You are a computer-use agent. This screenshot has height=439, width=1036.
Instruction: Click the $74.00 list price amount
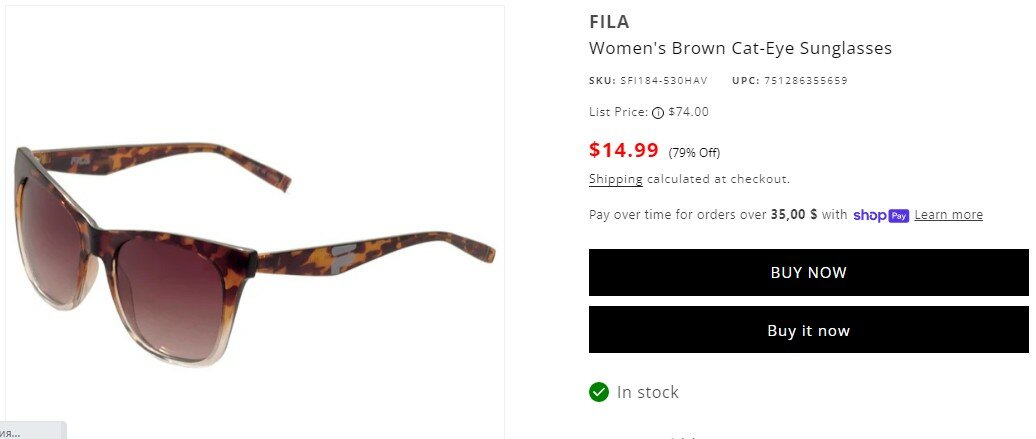coord(688,112)
